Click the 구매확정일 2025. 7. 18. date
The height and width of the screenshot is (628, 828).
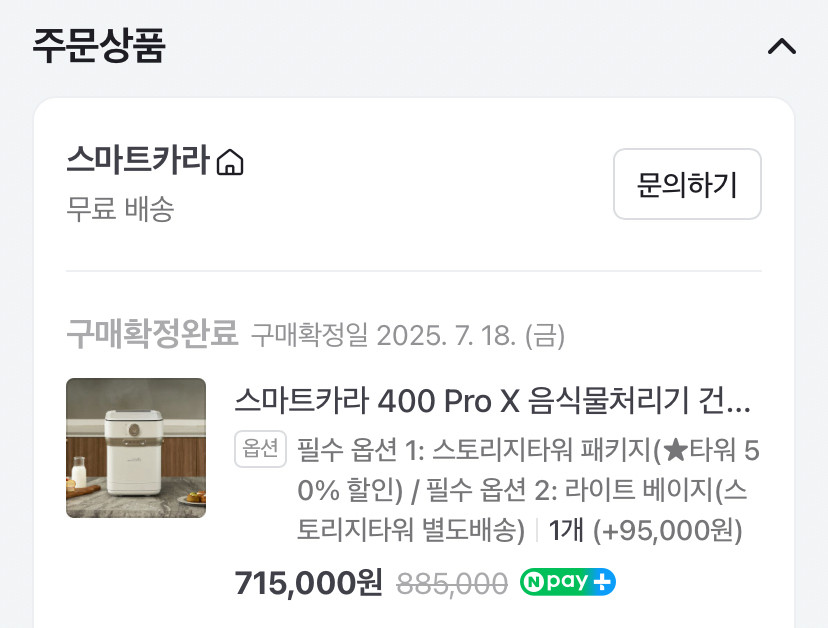coord(408,335)
